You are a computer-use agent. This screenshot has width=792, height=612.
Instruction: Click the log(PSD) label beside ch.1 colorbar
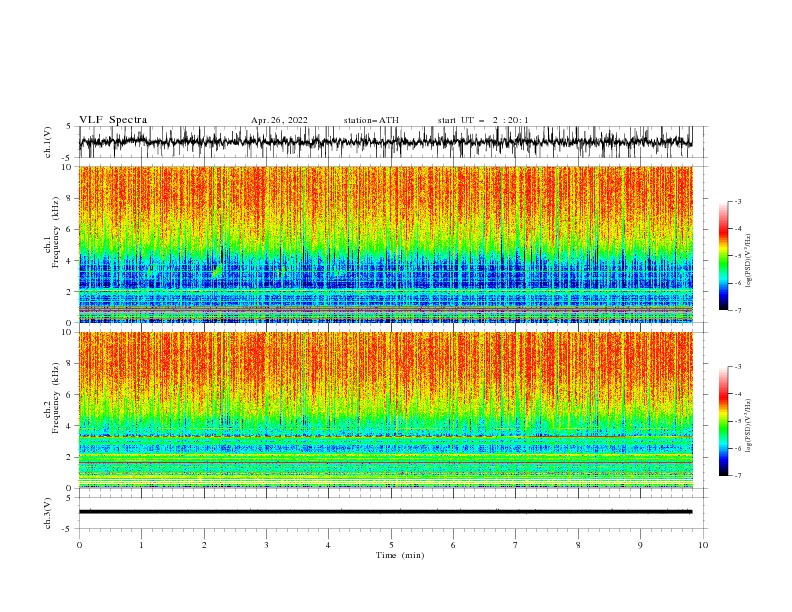748,261
